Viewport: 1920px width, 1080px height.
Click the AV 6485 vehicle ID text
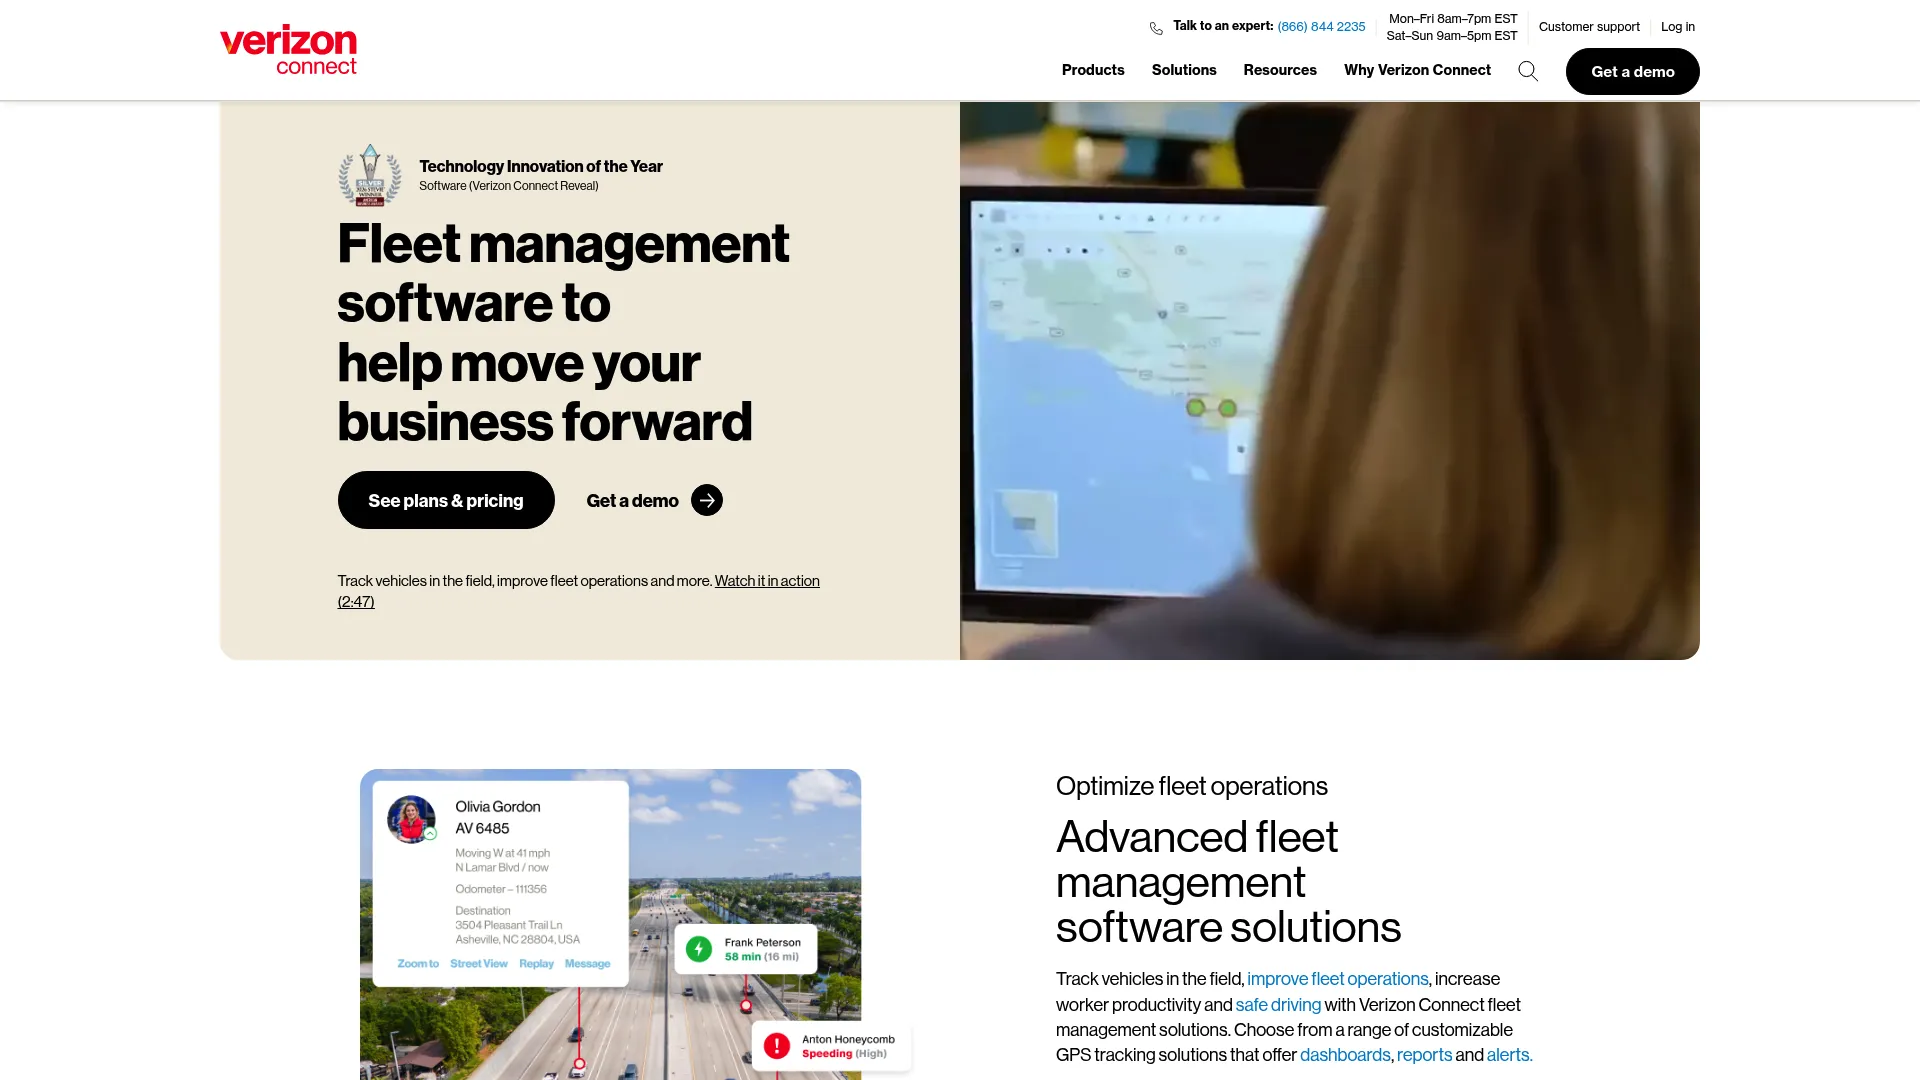482,829
